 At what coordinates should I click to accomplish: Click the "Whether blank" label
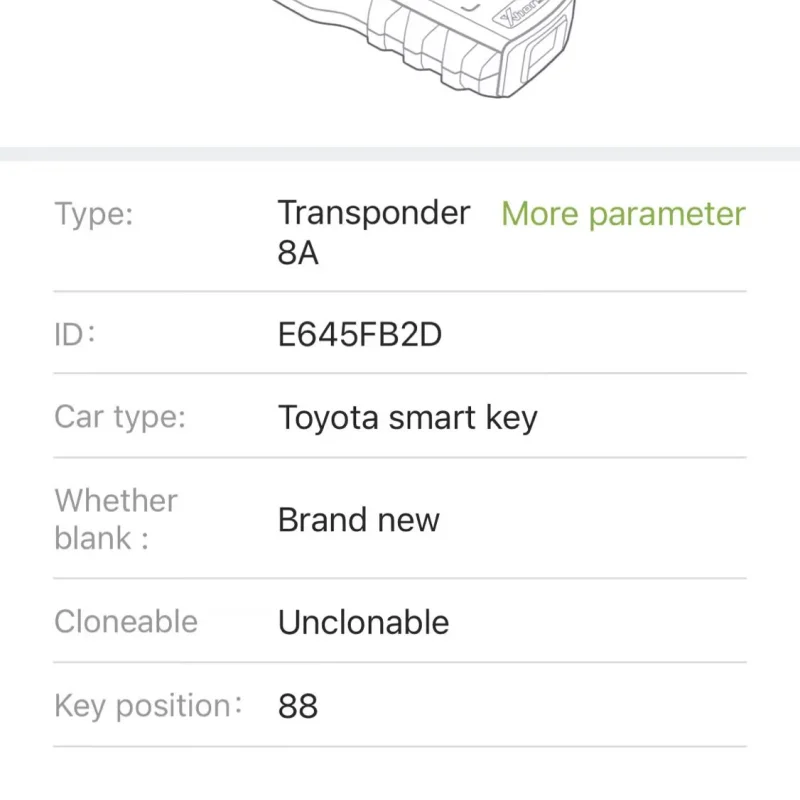tap(115, 519)
